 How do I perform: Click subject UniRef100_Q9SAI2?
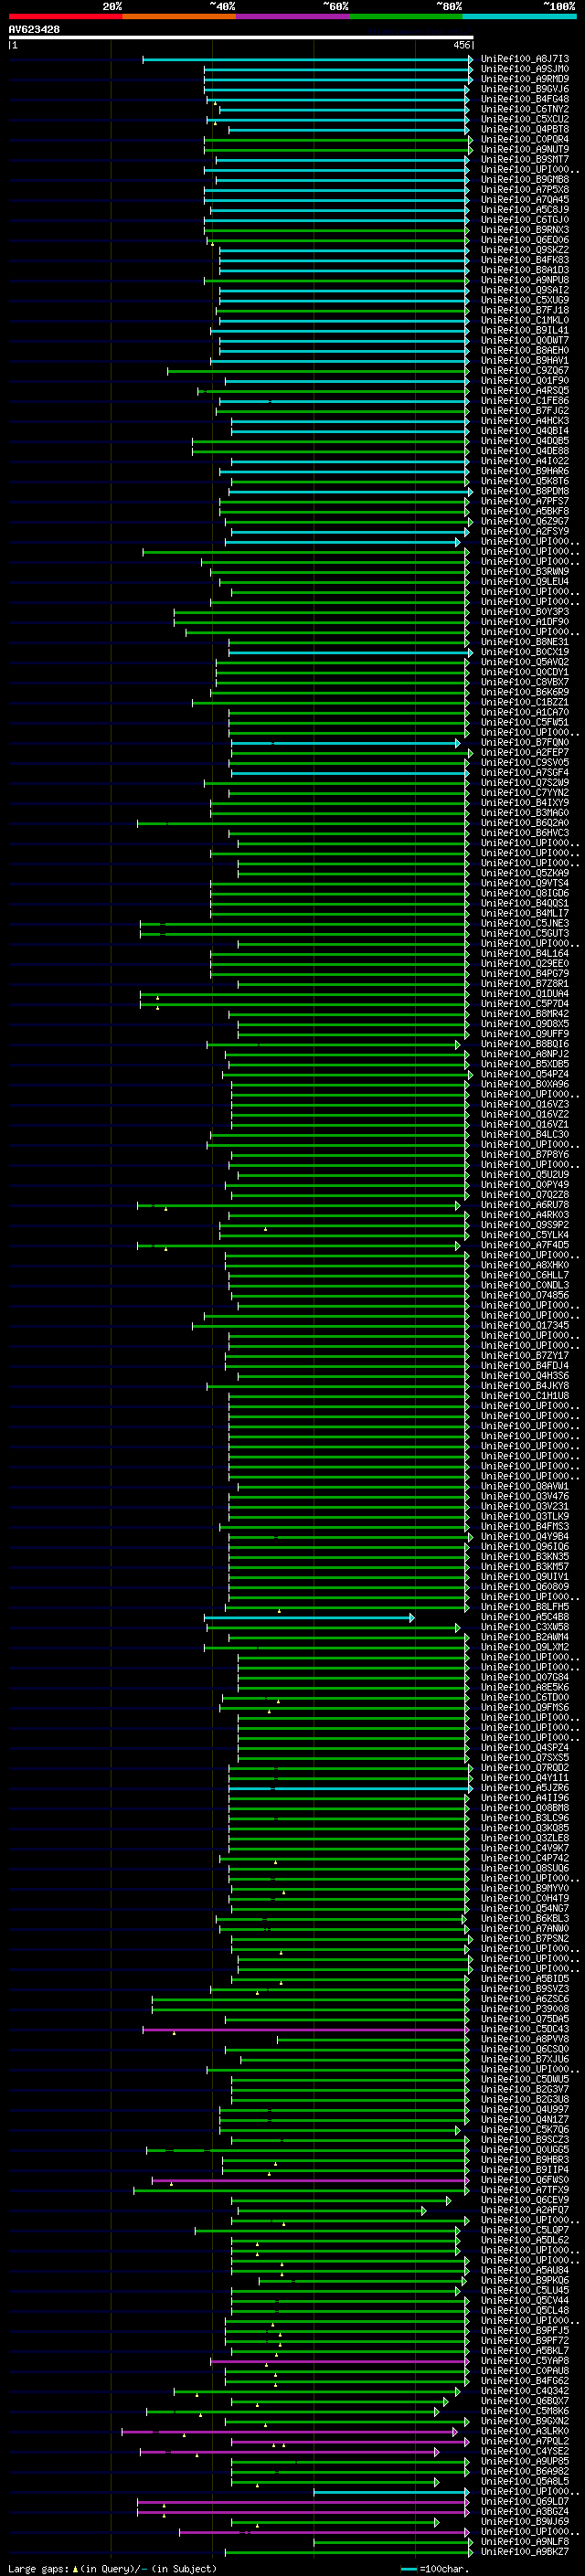[x=525, y=290]
